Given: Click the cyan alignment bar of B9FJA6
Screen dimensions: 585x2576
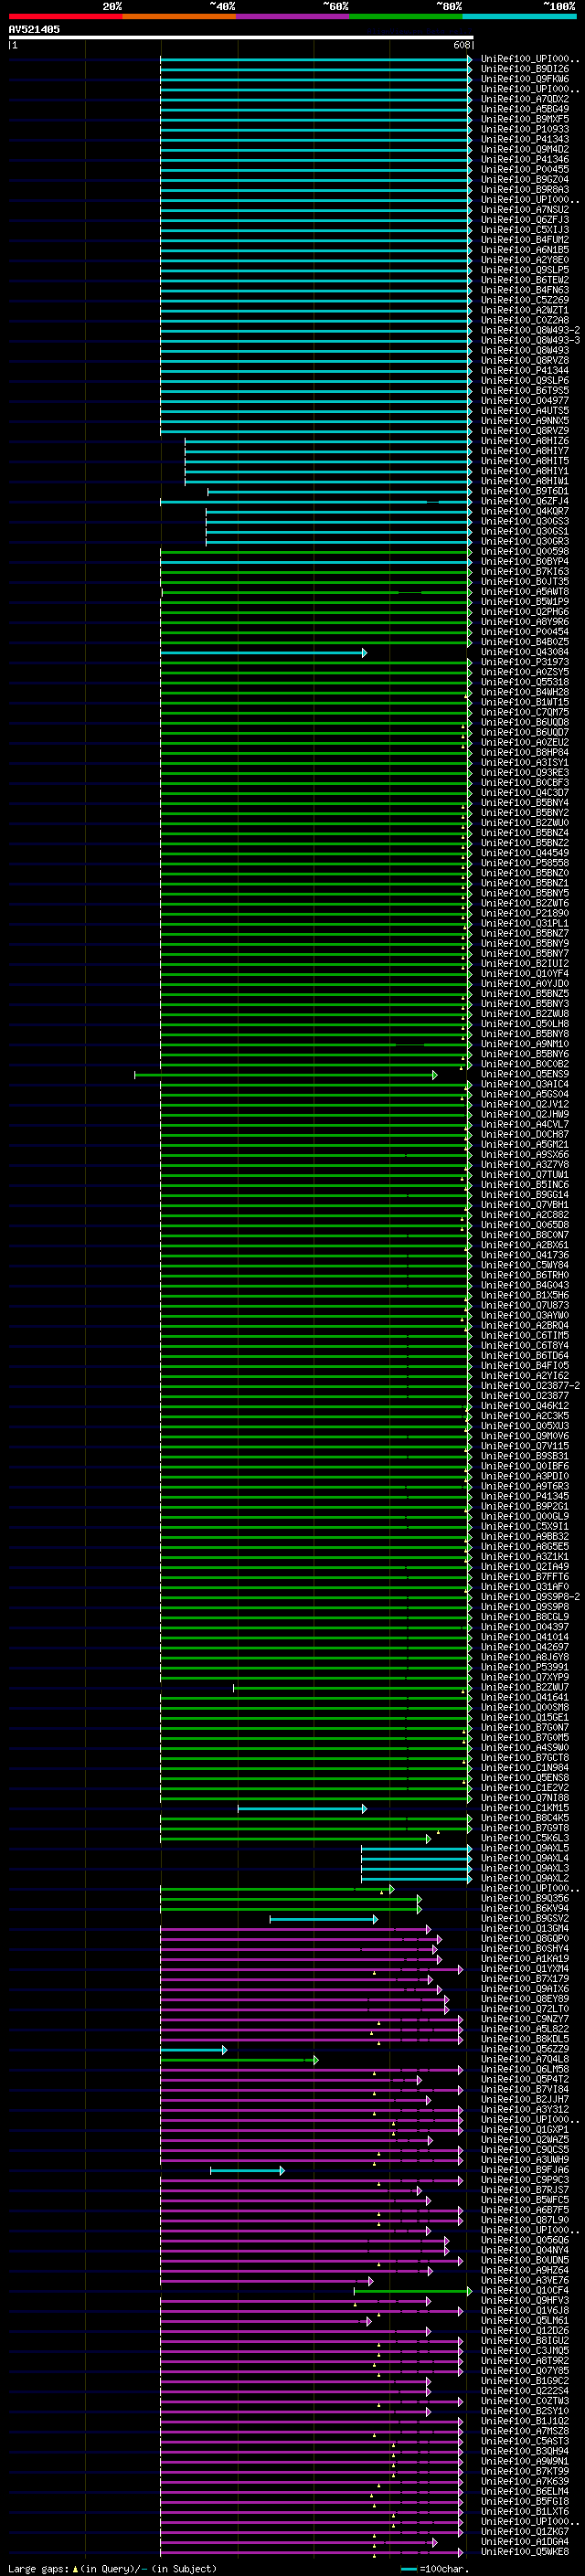Looking at the screenshot, I should click(247, 2171).
